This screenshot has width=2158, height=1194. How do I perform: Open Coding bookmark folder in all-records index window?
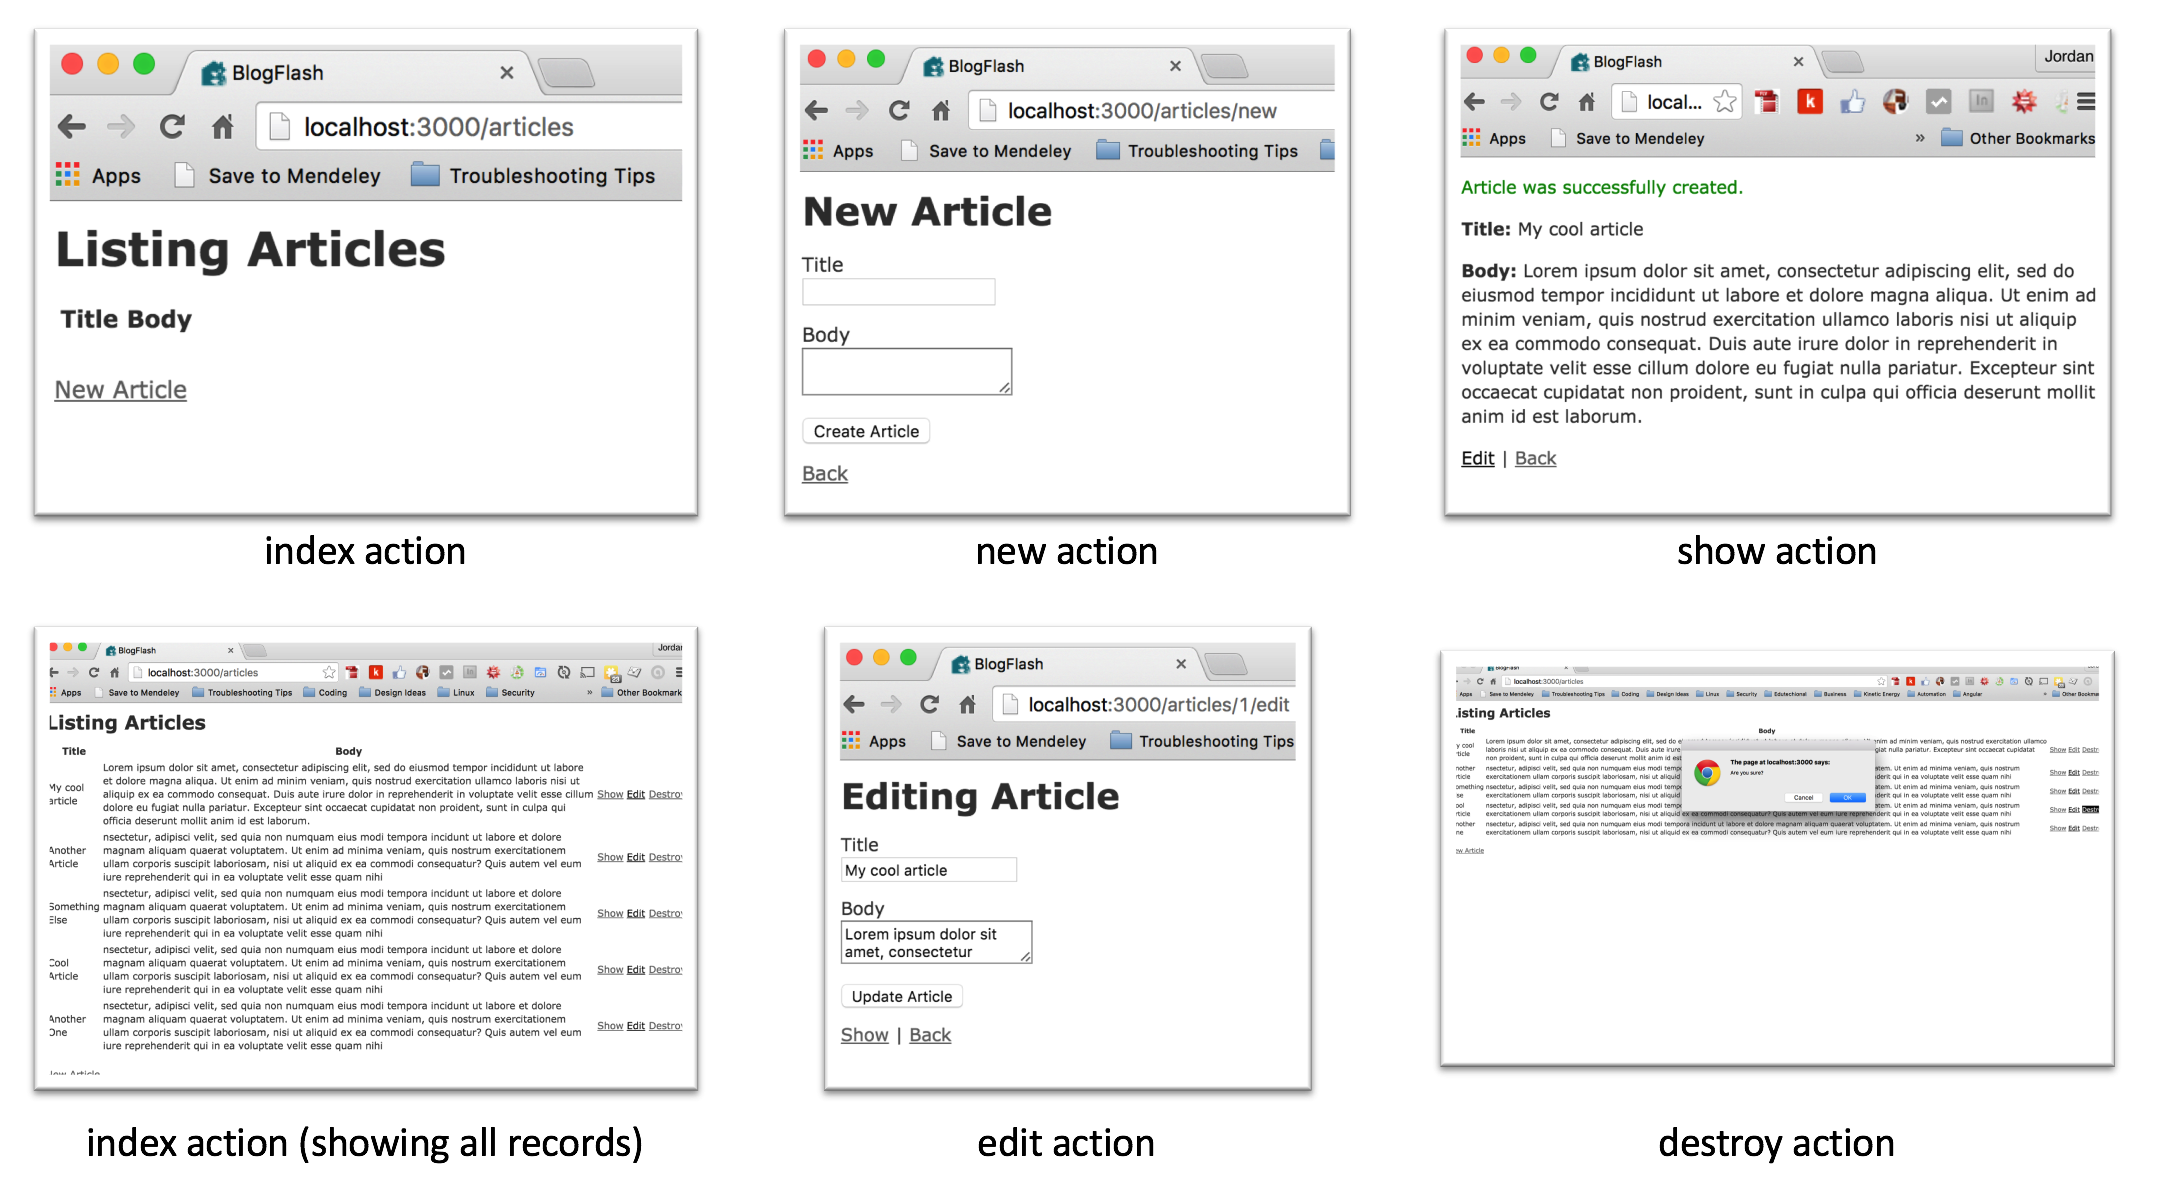[325, 693]
